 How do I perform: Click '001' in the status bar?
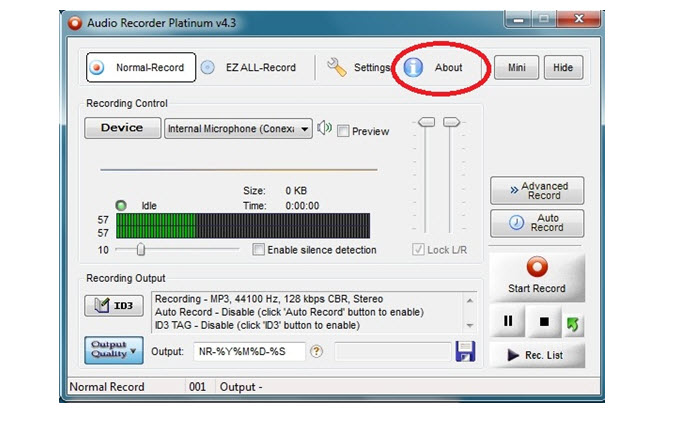[x=197, y=387]
